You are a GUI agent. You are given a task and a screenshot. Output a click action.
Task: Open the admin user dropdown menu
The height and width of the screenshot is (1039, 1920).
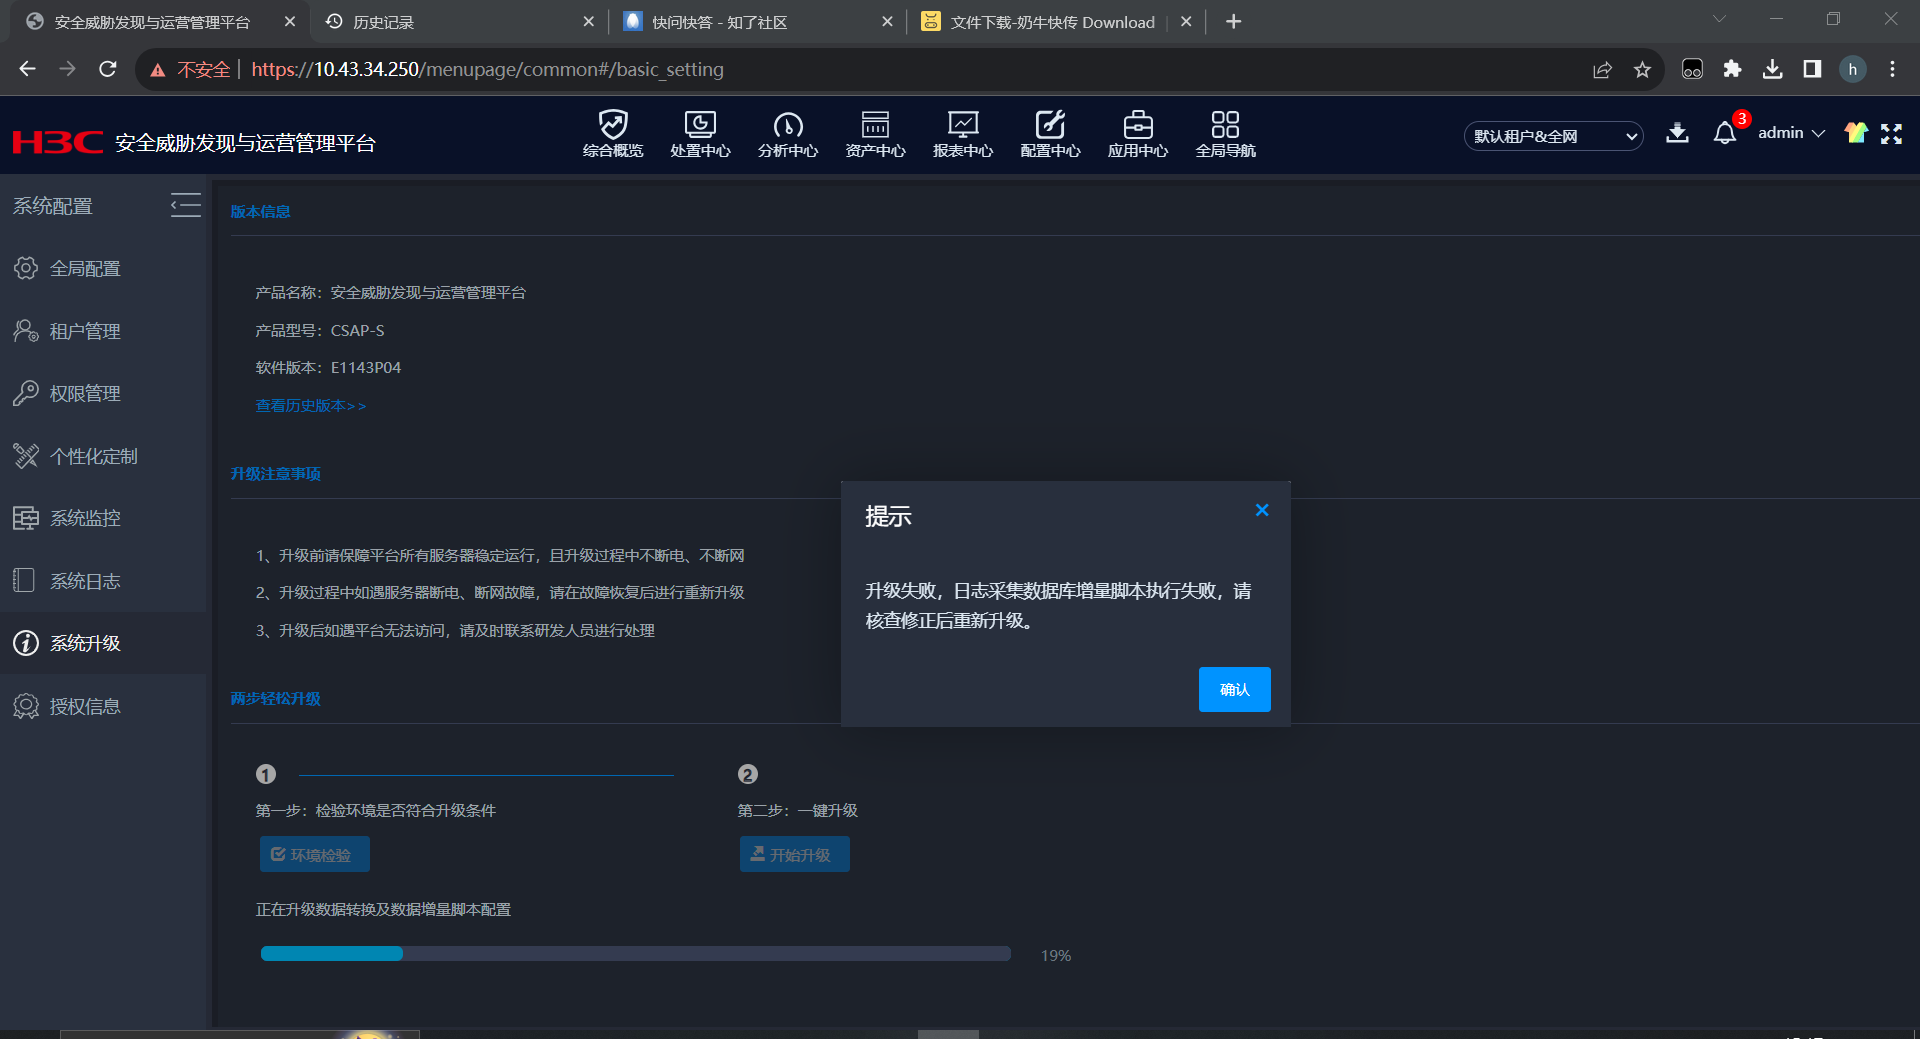pos(1791,133)
